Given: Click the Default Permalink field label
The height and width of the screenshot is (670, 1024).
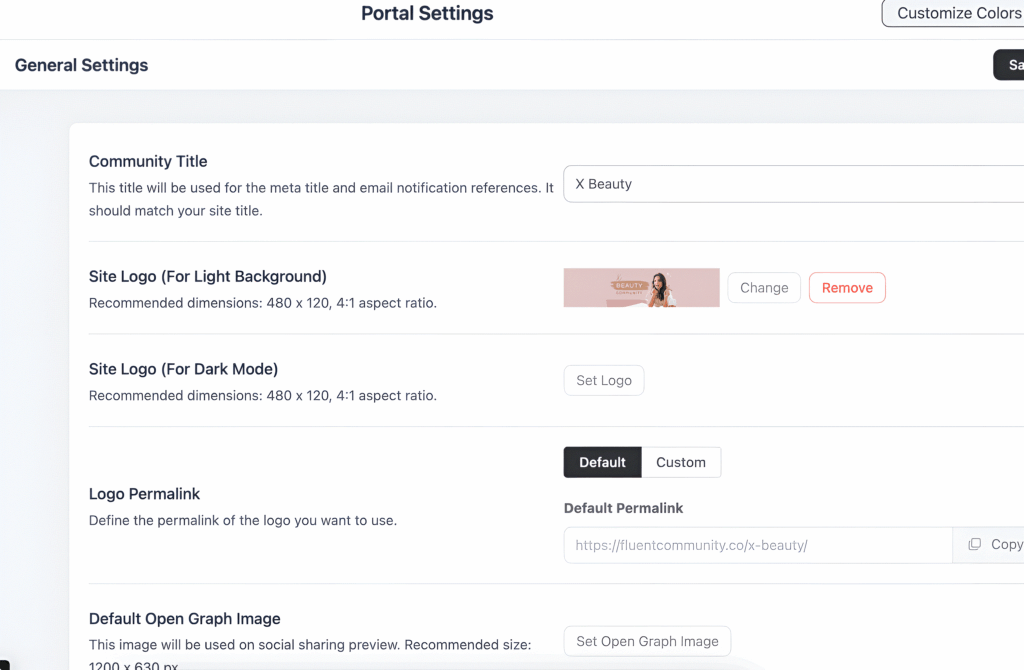Looking at the screenshot, I should point(623,508).
